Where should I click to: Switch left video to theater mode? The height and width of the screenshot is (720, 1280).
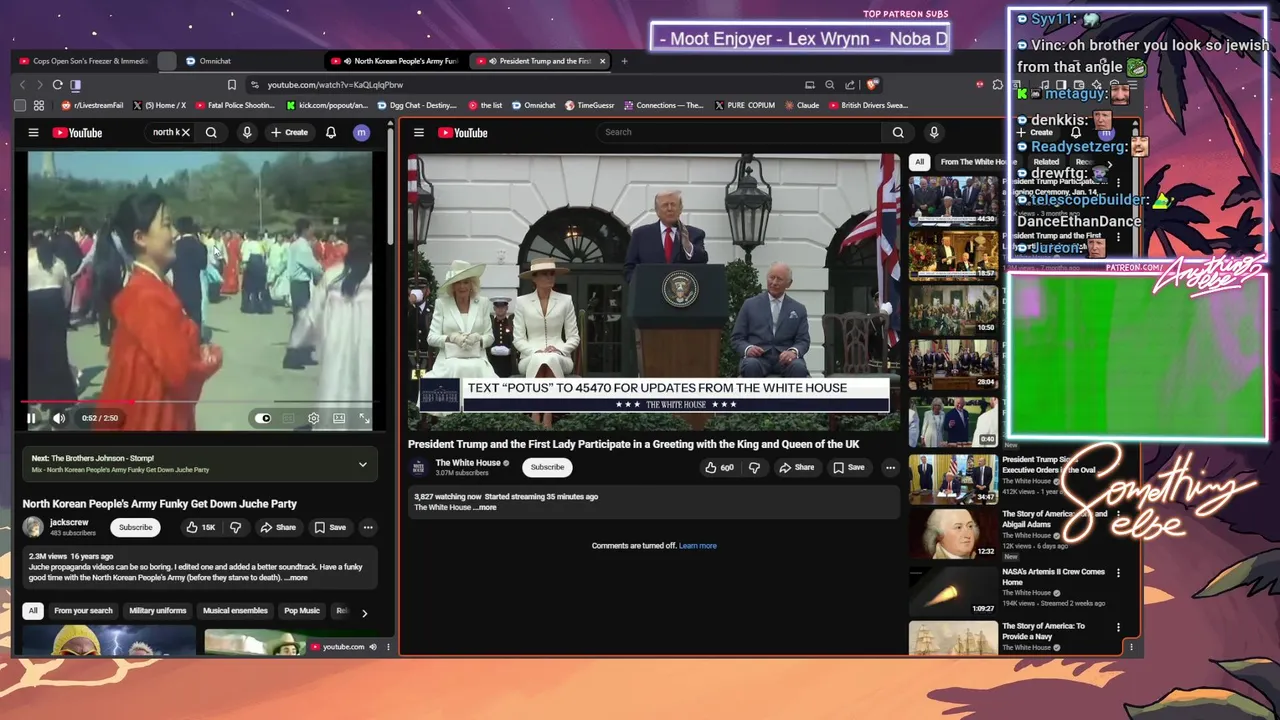(x=339, y=418)
